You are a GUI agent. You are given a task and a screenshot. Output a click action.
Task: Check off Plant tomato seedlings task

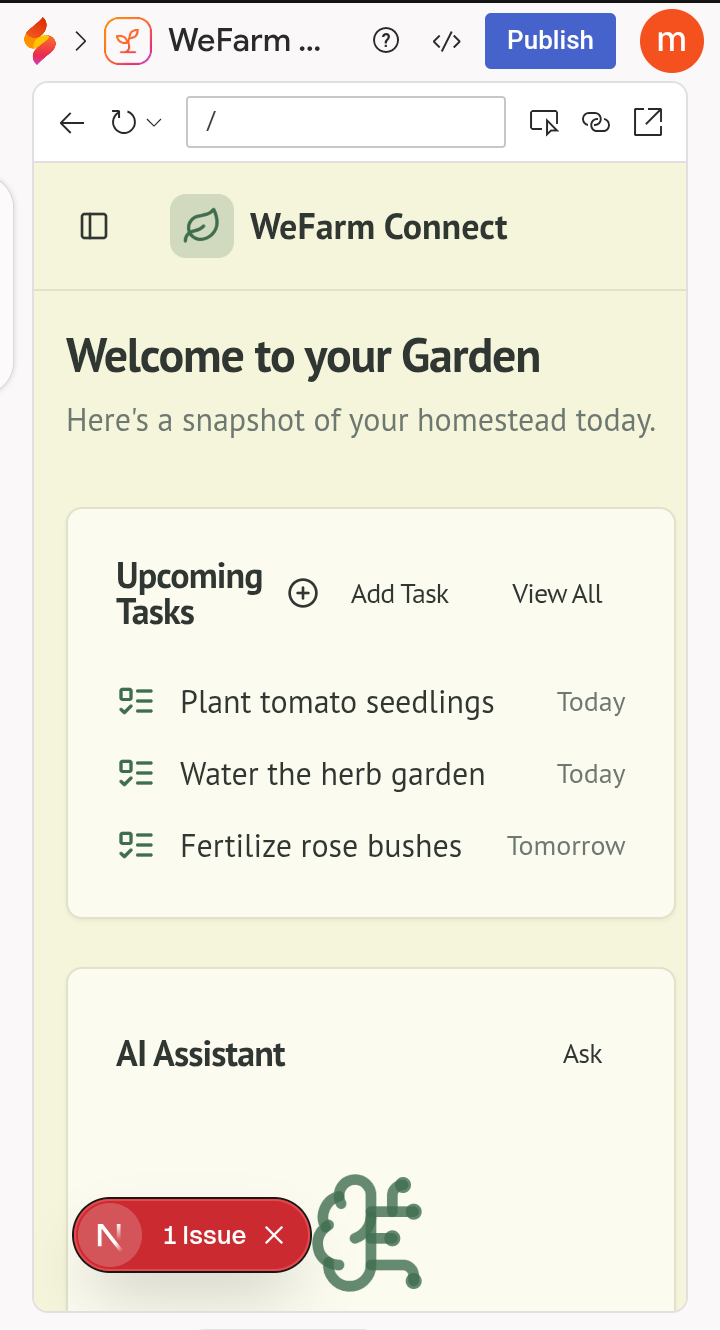coord(136,702)
